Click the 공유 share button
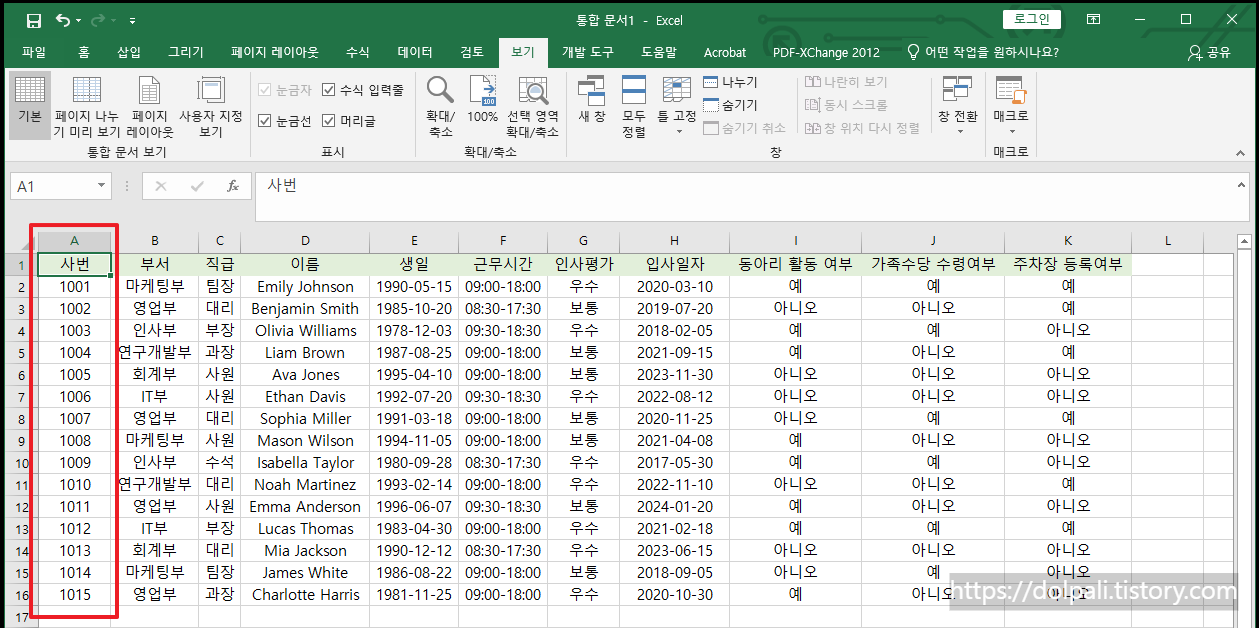 [1209, 52]
